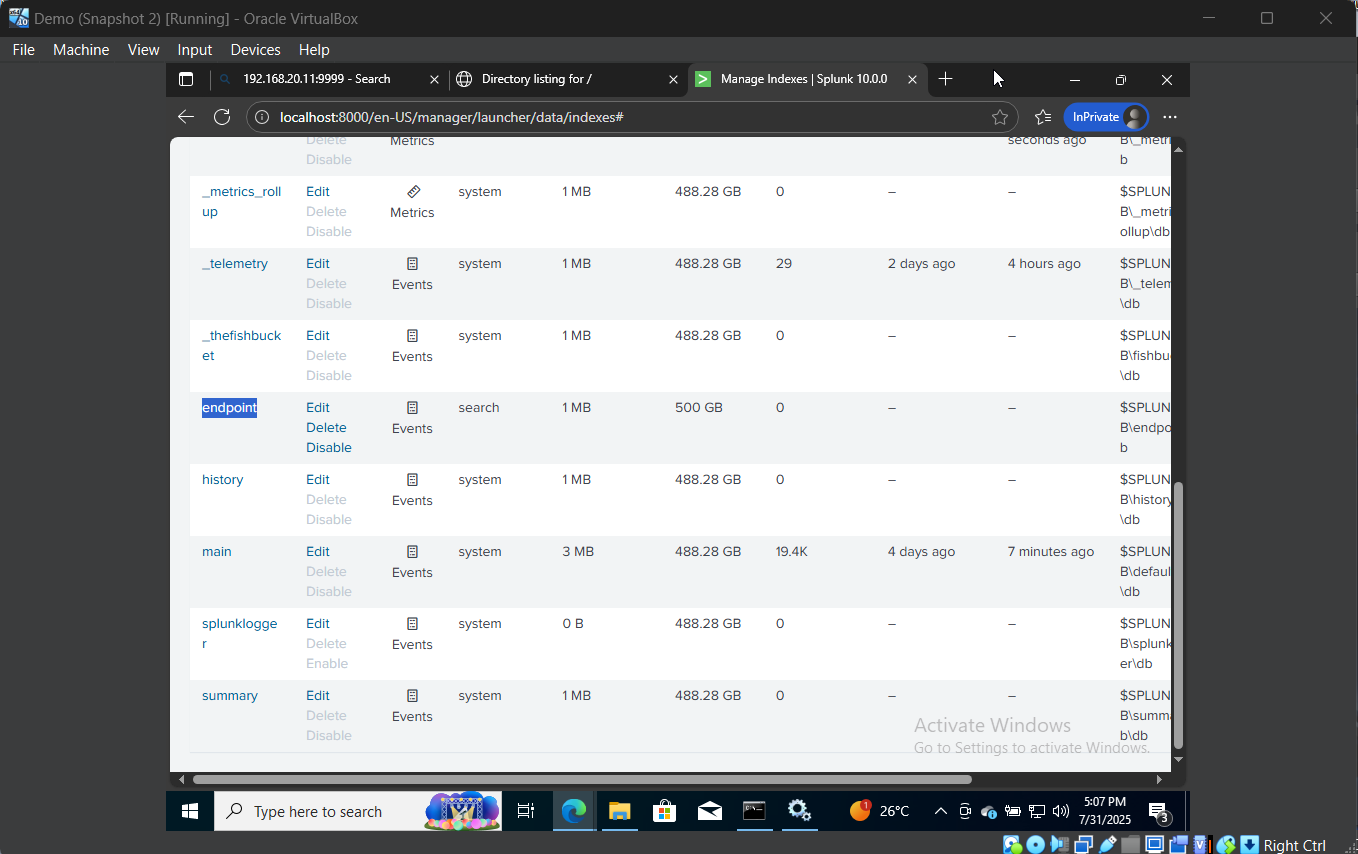The image size is (1358, 854).
Task: Open a new browser tab with plus icon
Action: pyautogui.click(x=945, y=79)
